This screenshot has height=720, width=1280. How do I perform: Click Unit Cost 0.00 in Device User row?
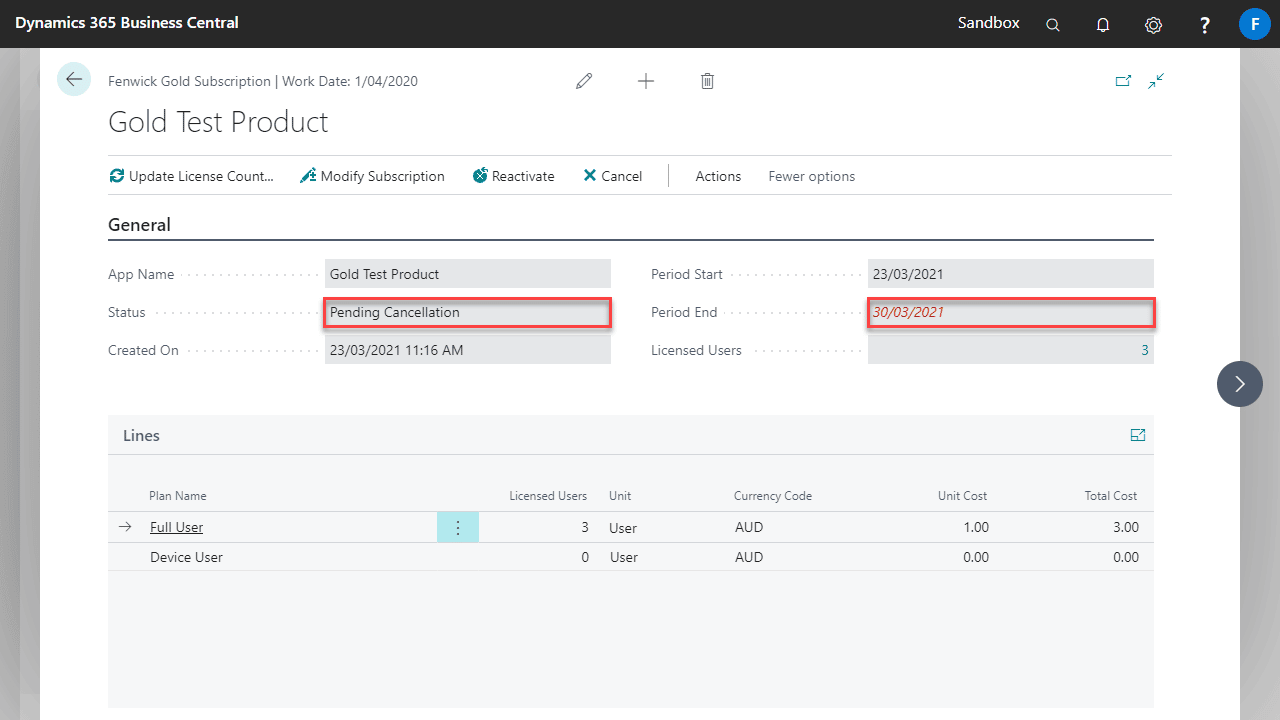pos(976,557)
